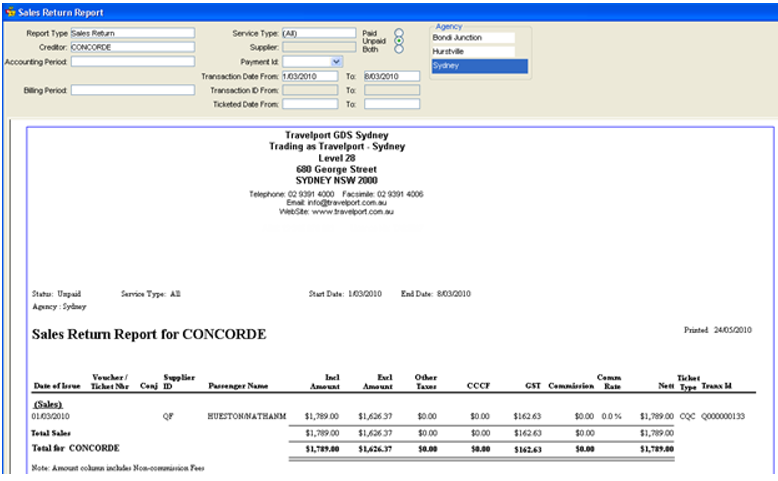Image resolution: width=778 pixels, height=481 pixels.
Task: Click the Commission column header
Action: point(571,386)
